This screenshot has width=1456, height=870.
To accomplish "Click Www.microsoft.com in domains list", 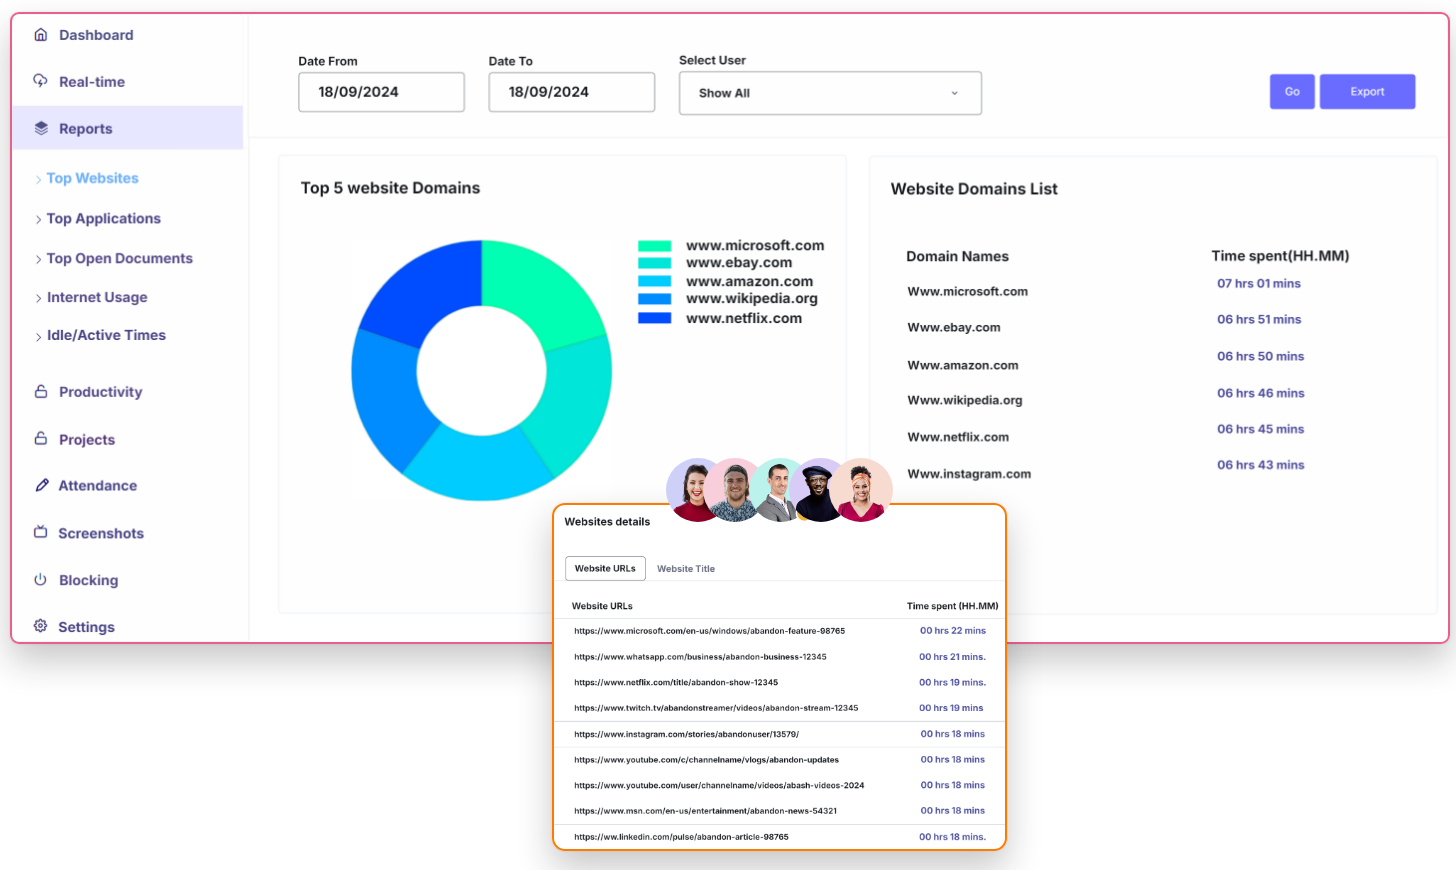I will [967, 291].
